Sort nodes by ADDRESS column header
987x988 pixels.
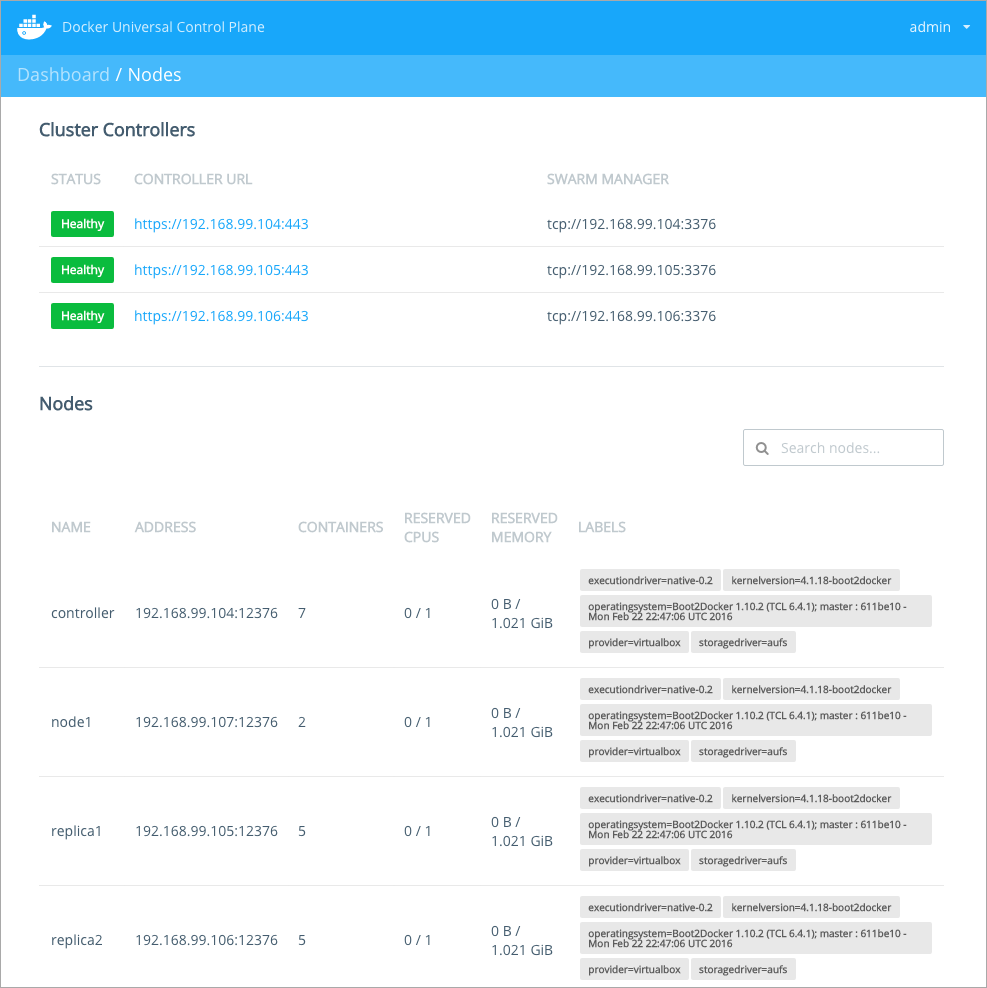point(165,527)
